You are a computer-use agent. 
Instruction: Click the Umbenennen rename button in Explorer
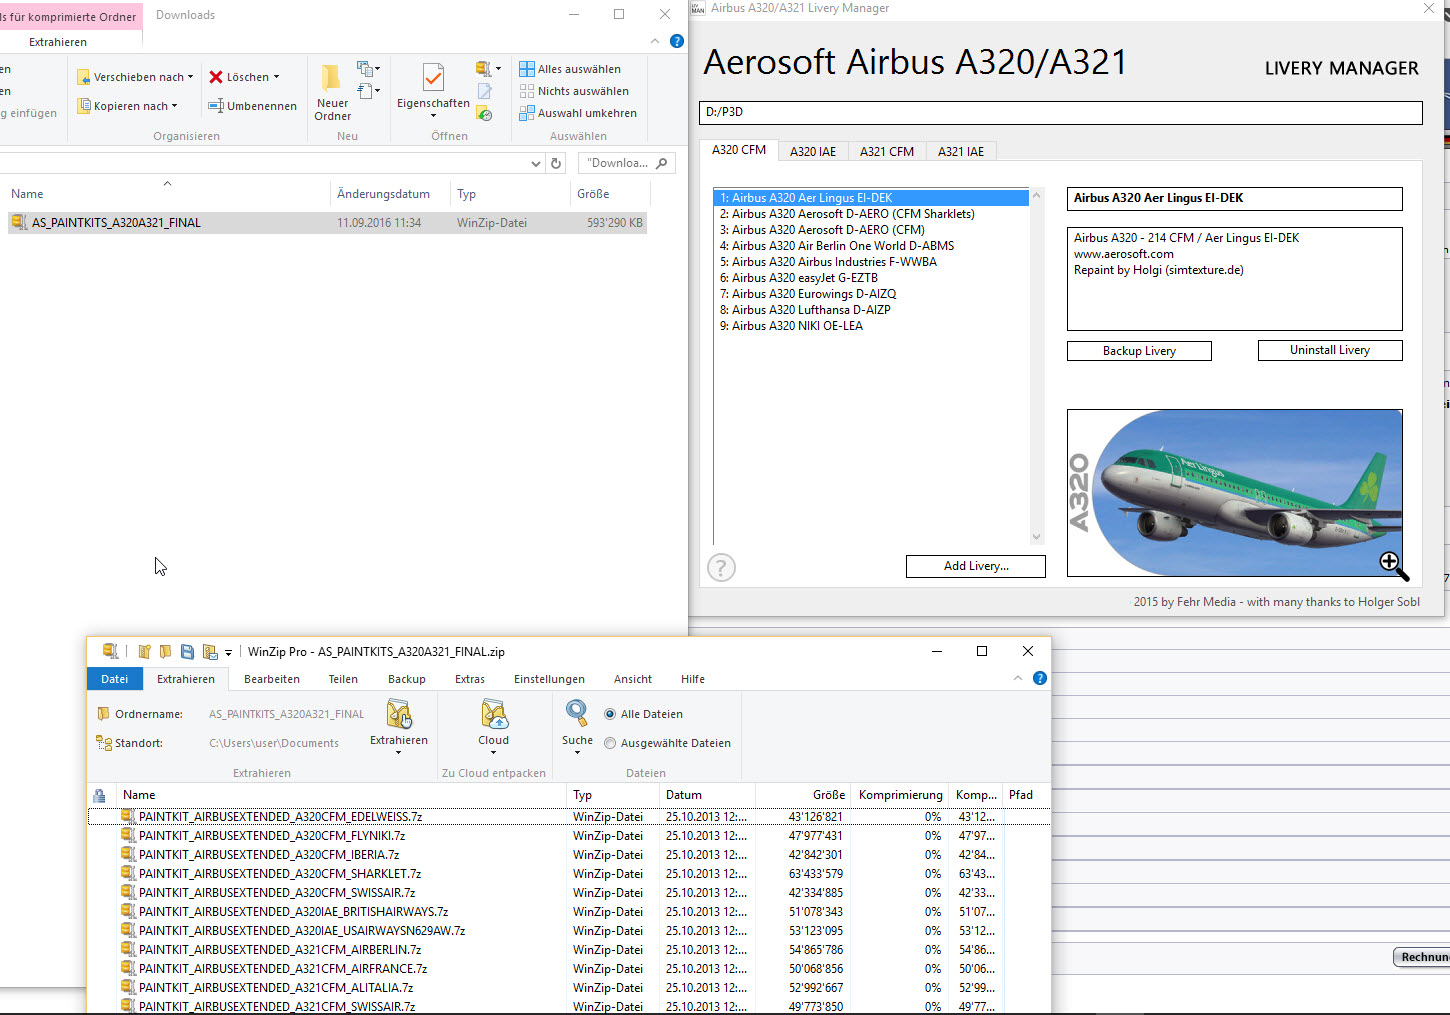252,106
